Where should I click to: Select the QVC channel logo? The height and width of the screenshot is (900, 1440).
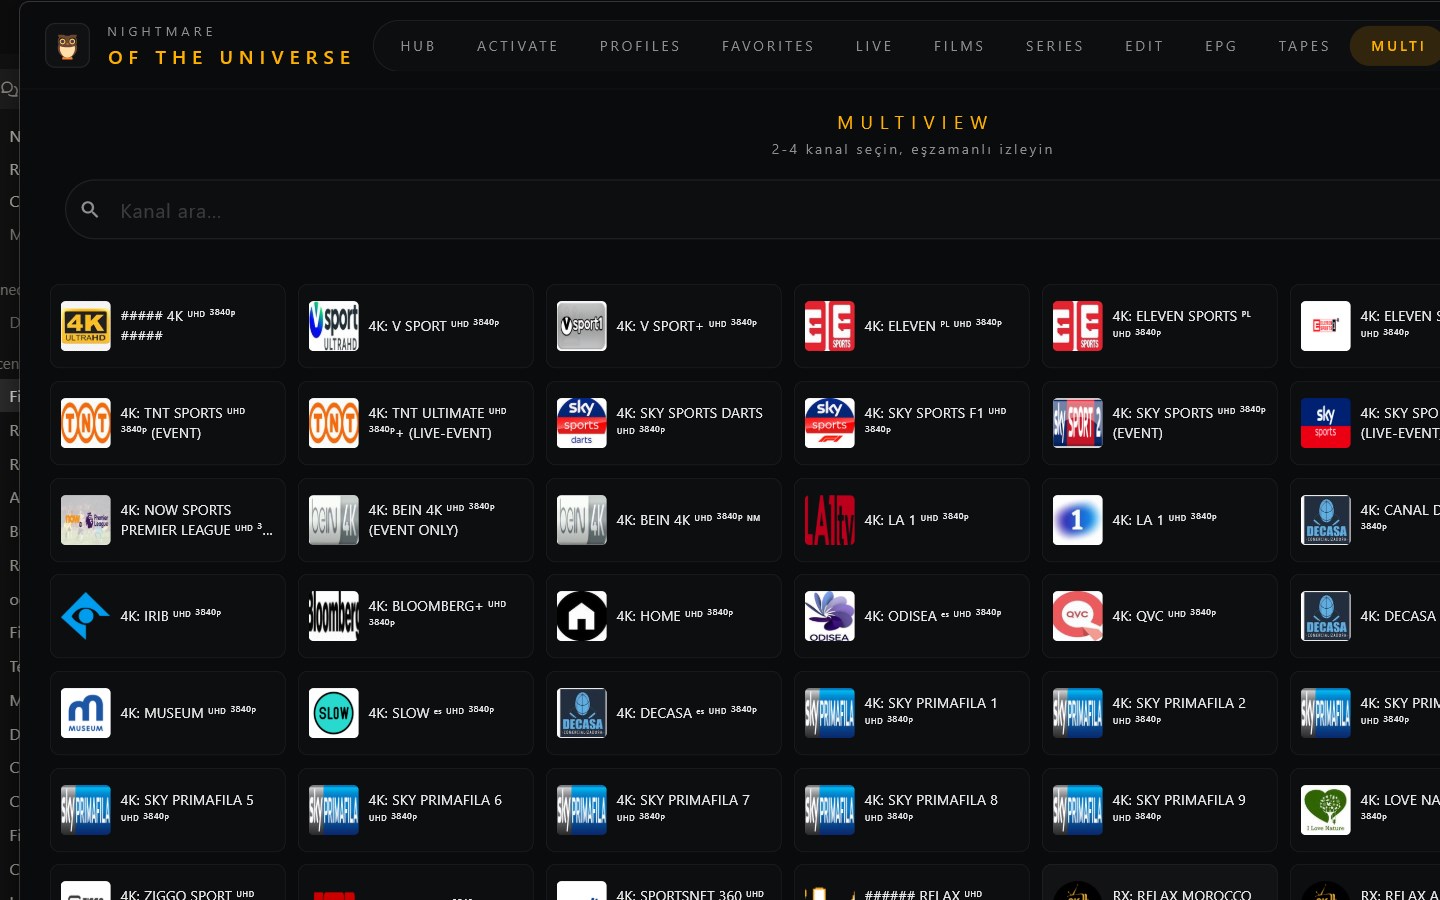[1078, 616]
